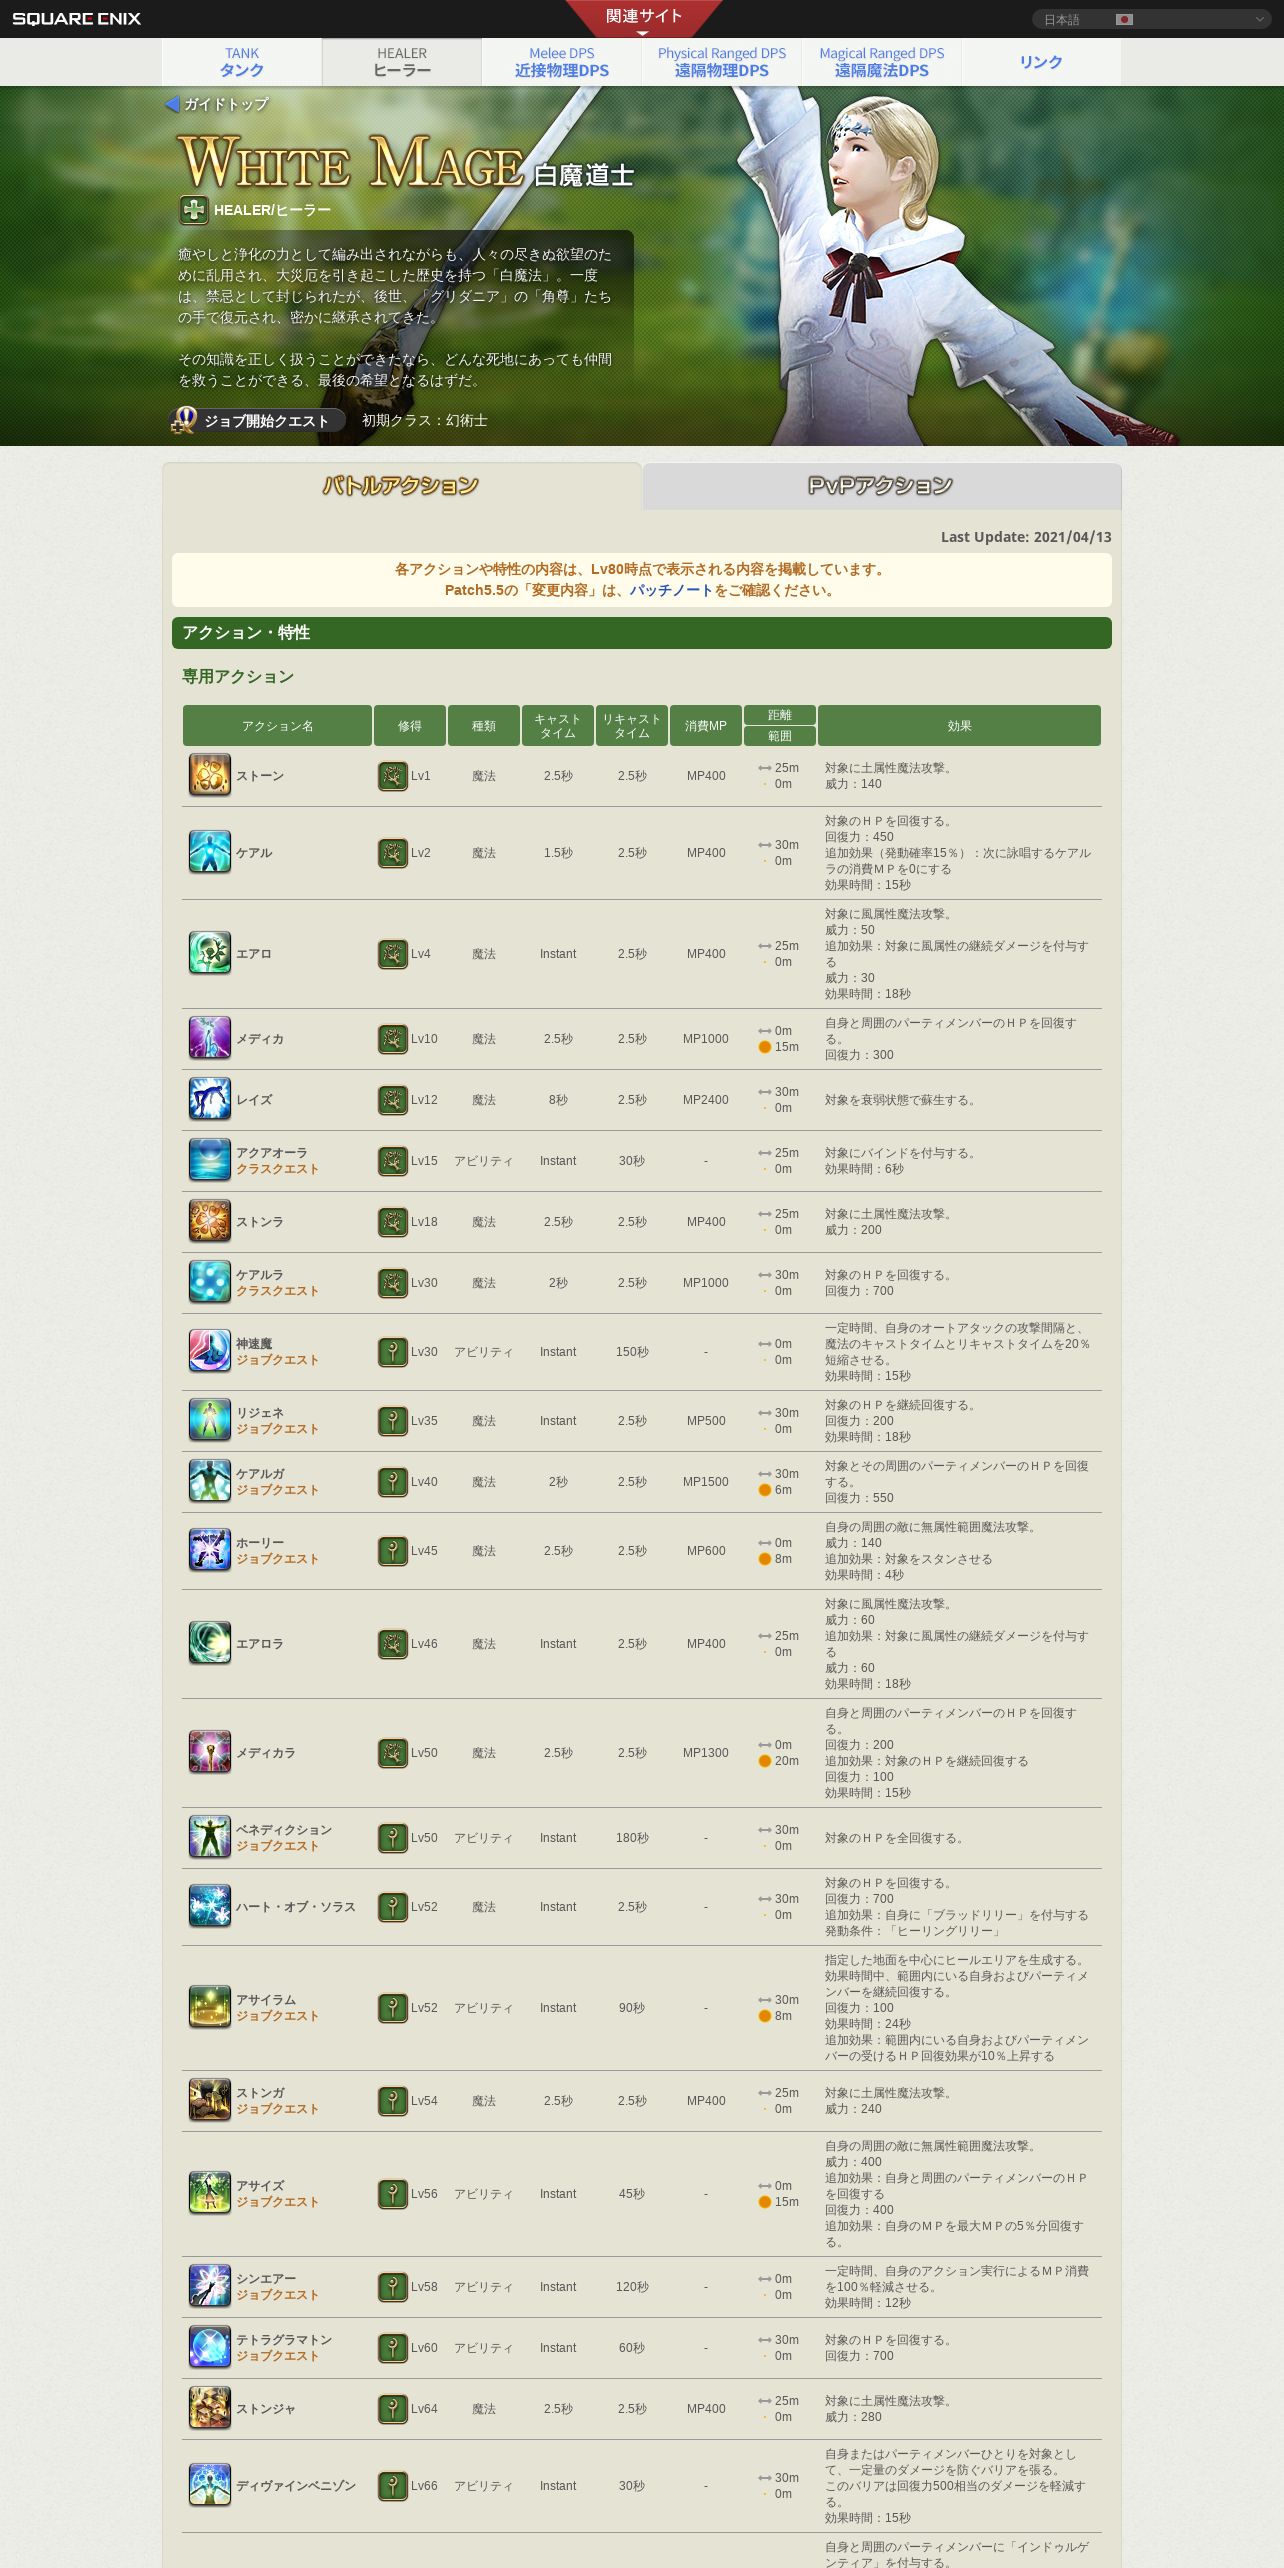This screenshot has height=2568, width=1284.
Task: Open the Melee DPS 近接物理DPS tab
Action: pyautogui.click(x=562, y=62)
